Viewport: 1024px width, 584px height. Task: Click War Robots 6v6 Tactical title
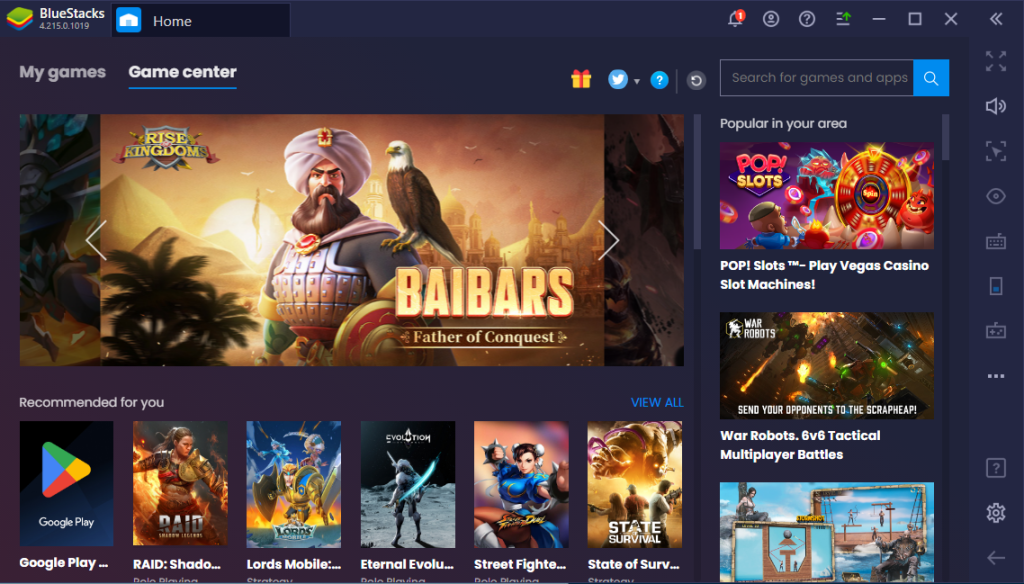(x=800, y=445)
